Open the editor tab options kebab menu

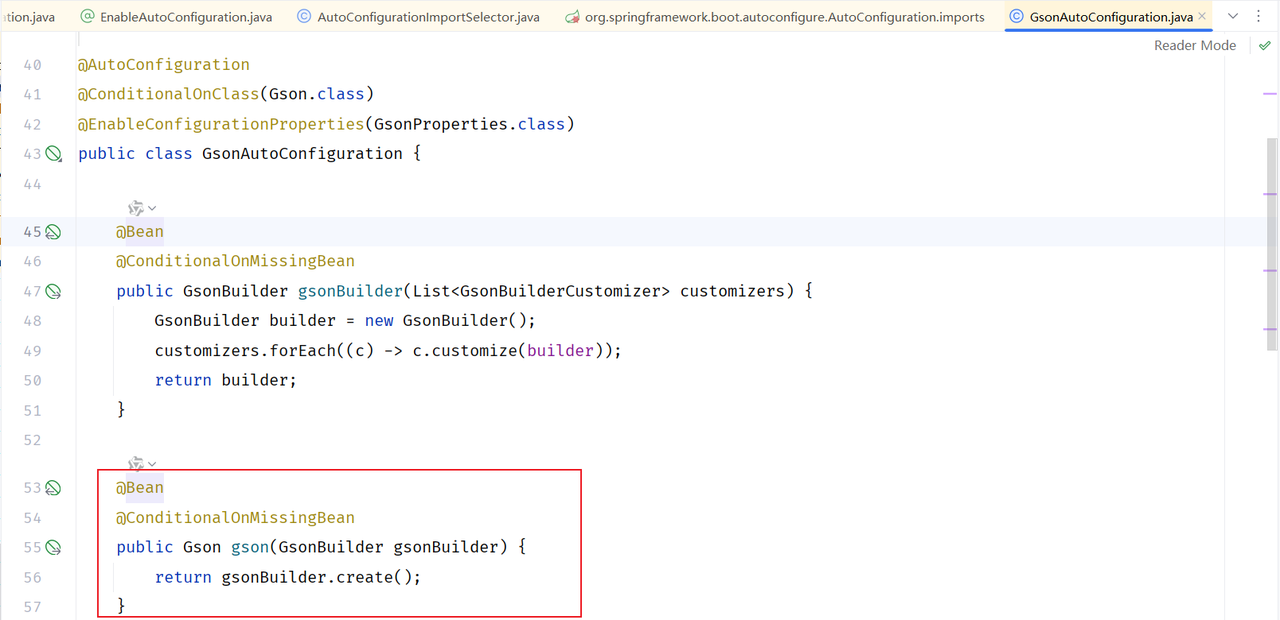coord(1258,17)
